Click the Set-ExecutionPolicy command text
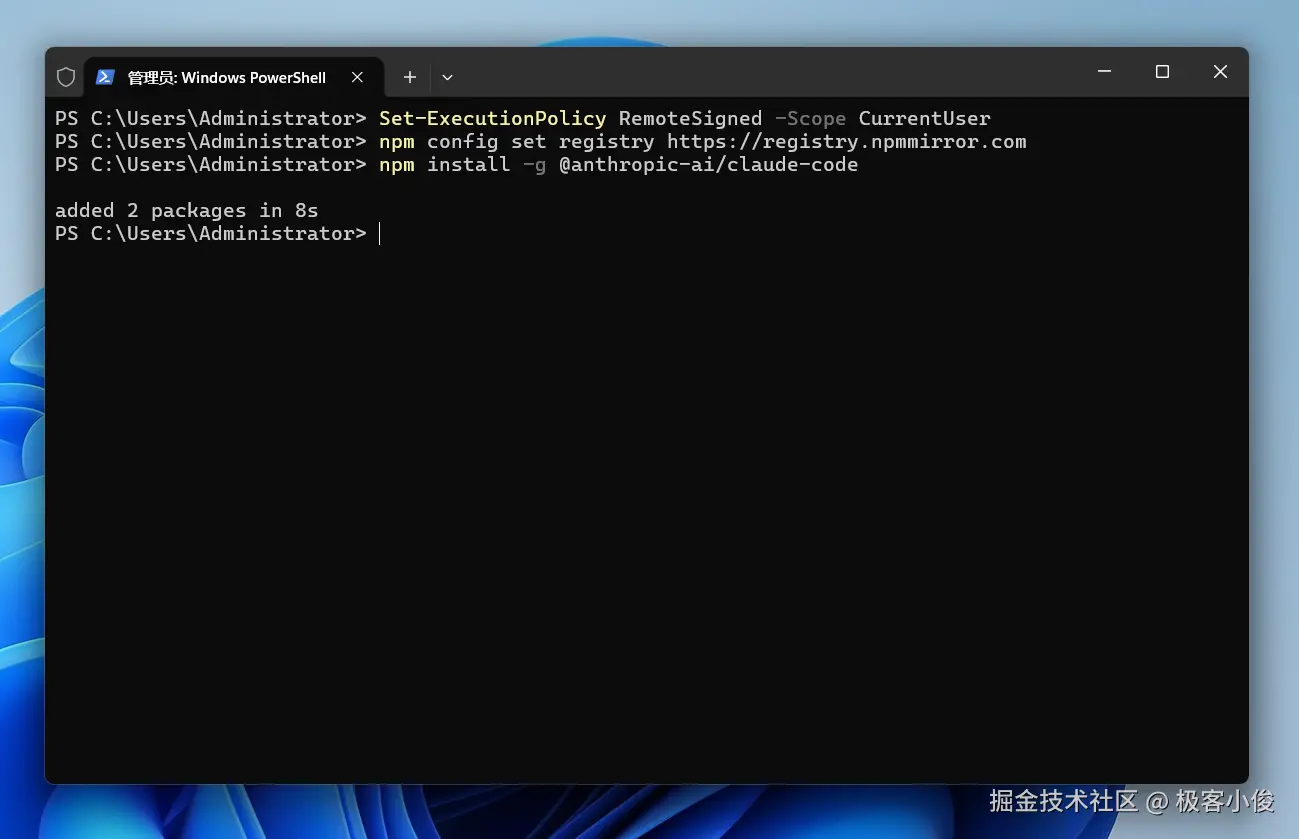 (x=492, y=118)
